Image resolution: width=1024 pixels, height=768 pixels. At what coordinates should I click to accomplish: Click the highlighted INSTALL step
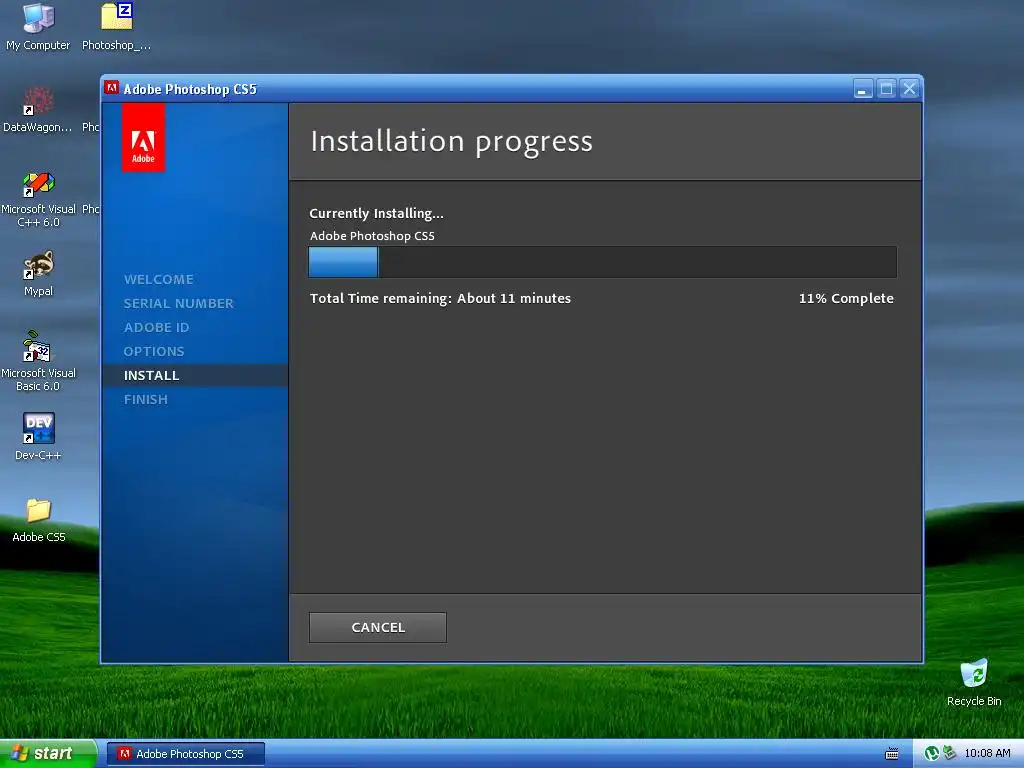pyautogui.click(x=195, y=376)
